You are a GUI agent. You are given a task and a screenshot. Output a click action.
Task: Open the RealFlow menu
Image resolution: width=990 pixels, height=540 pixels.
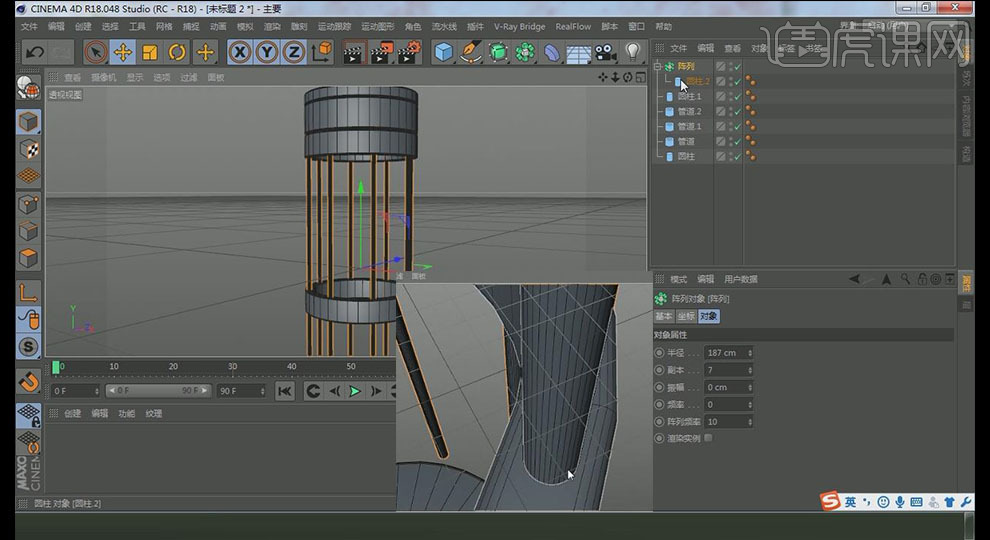point(573,27)
